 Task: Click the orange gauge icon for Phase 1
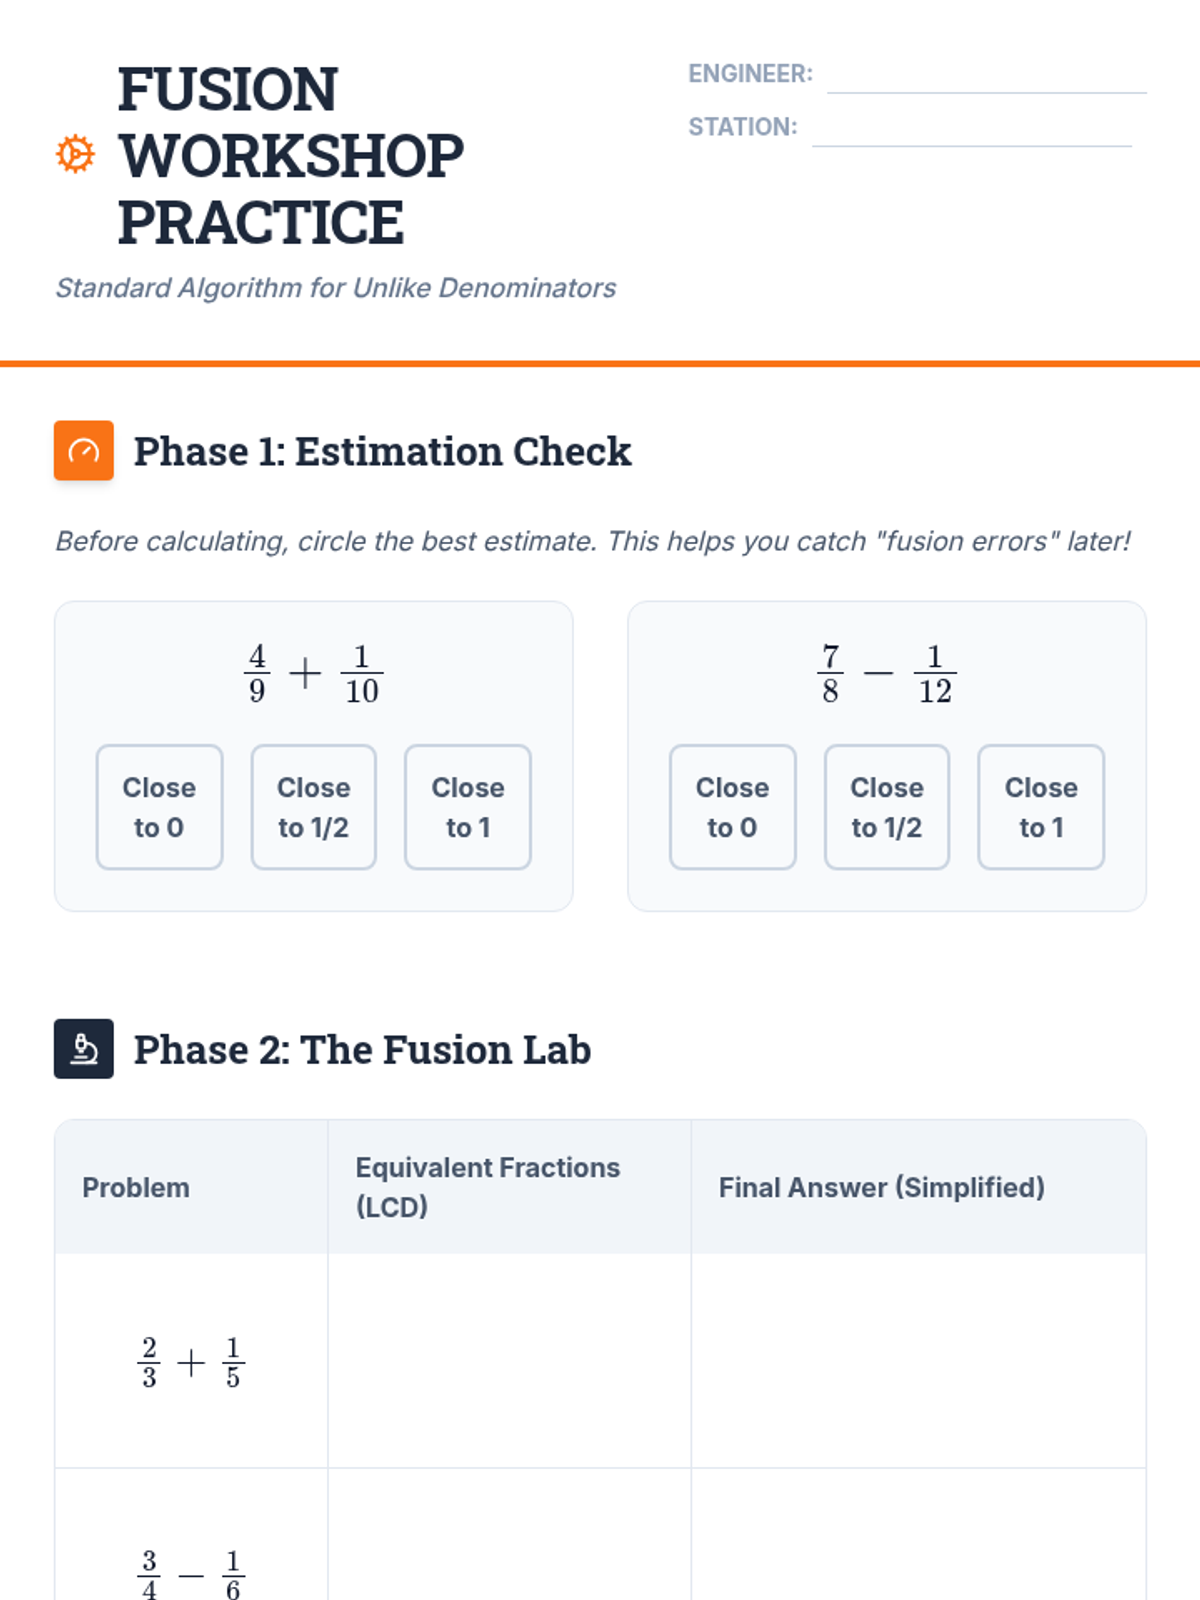(x=84, y=451)
